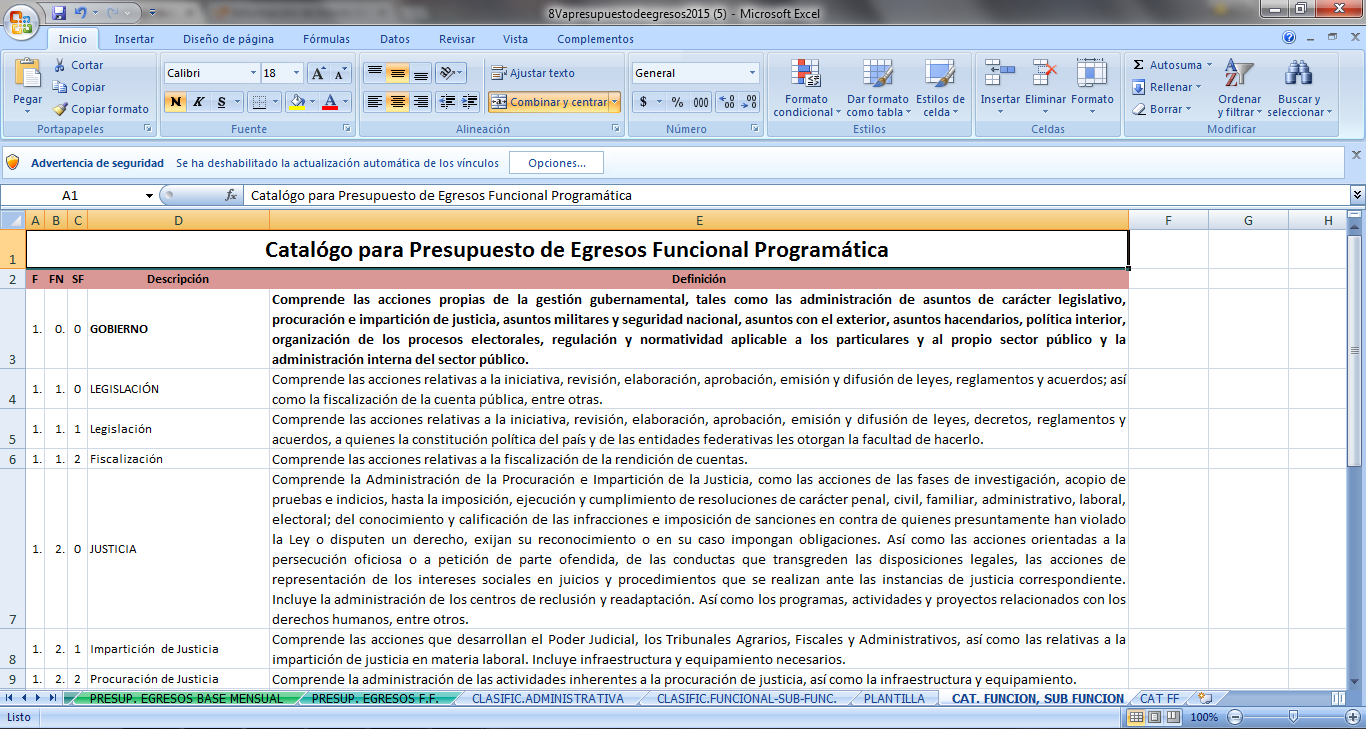Click the zoom slider handle
Image resolution: width=1366 pixels, height=729 pixels.
pos(1293,717)
